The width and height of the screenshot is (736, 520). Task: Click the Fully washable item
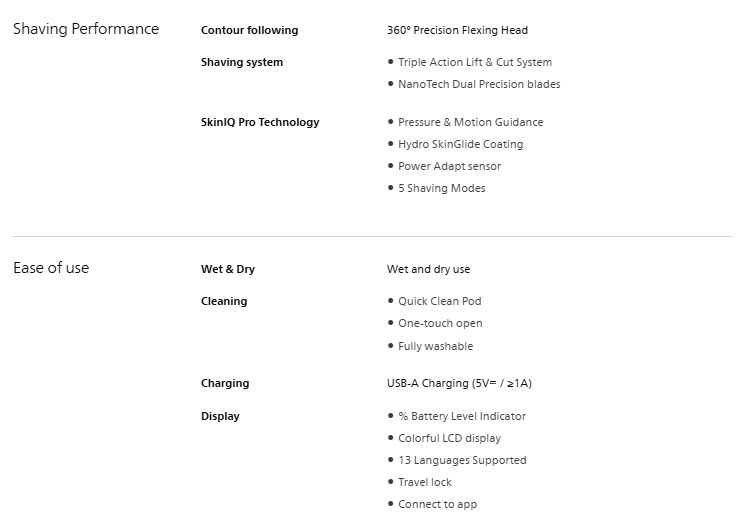(435, 346)
